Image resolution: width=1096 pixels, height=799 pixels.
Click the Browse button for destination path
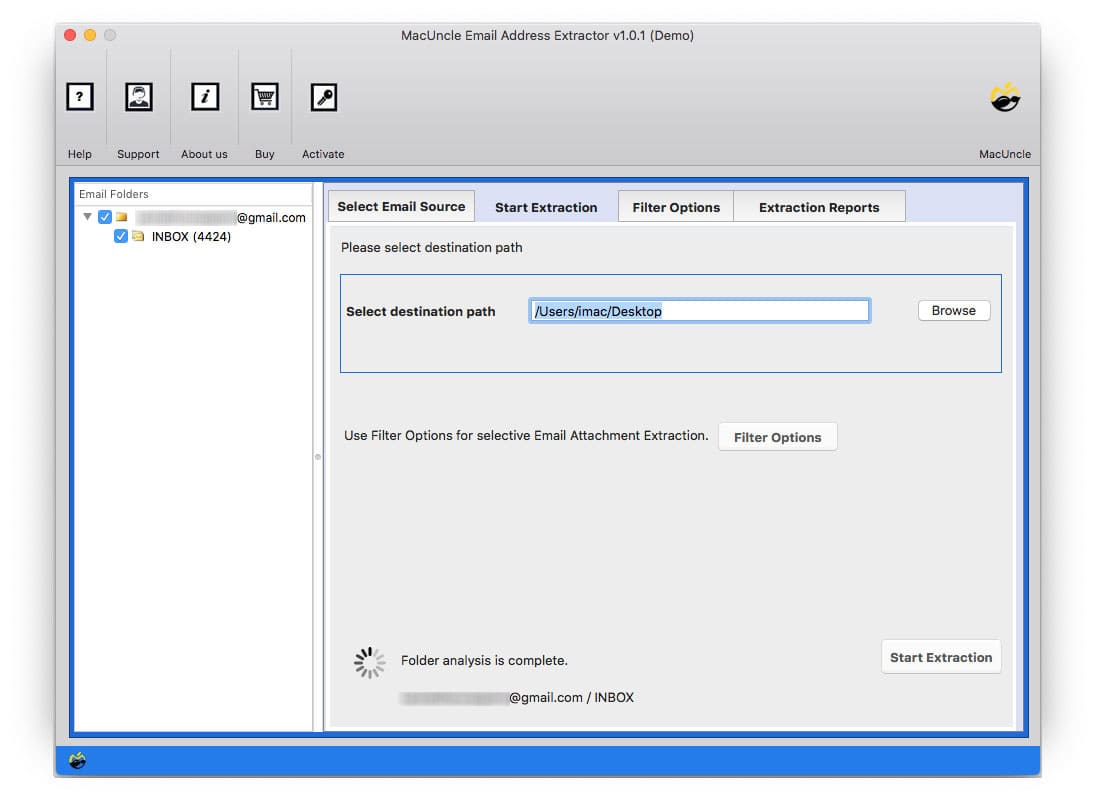pos(953,310)
